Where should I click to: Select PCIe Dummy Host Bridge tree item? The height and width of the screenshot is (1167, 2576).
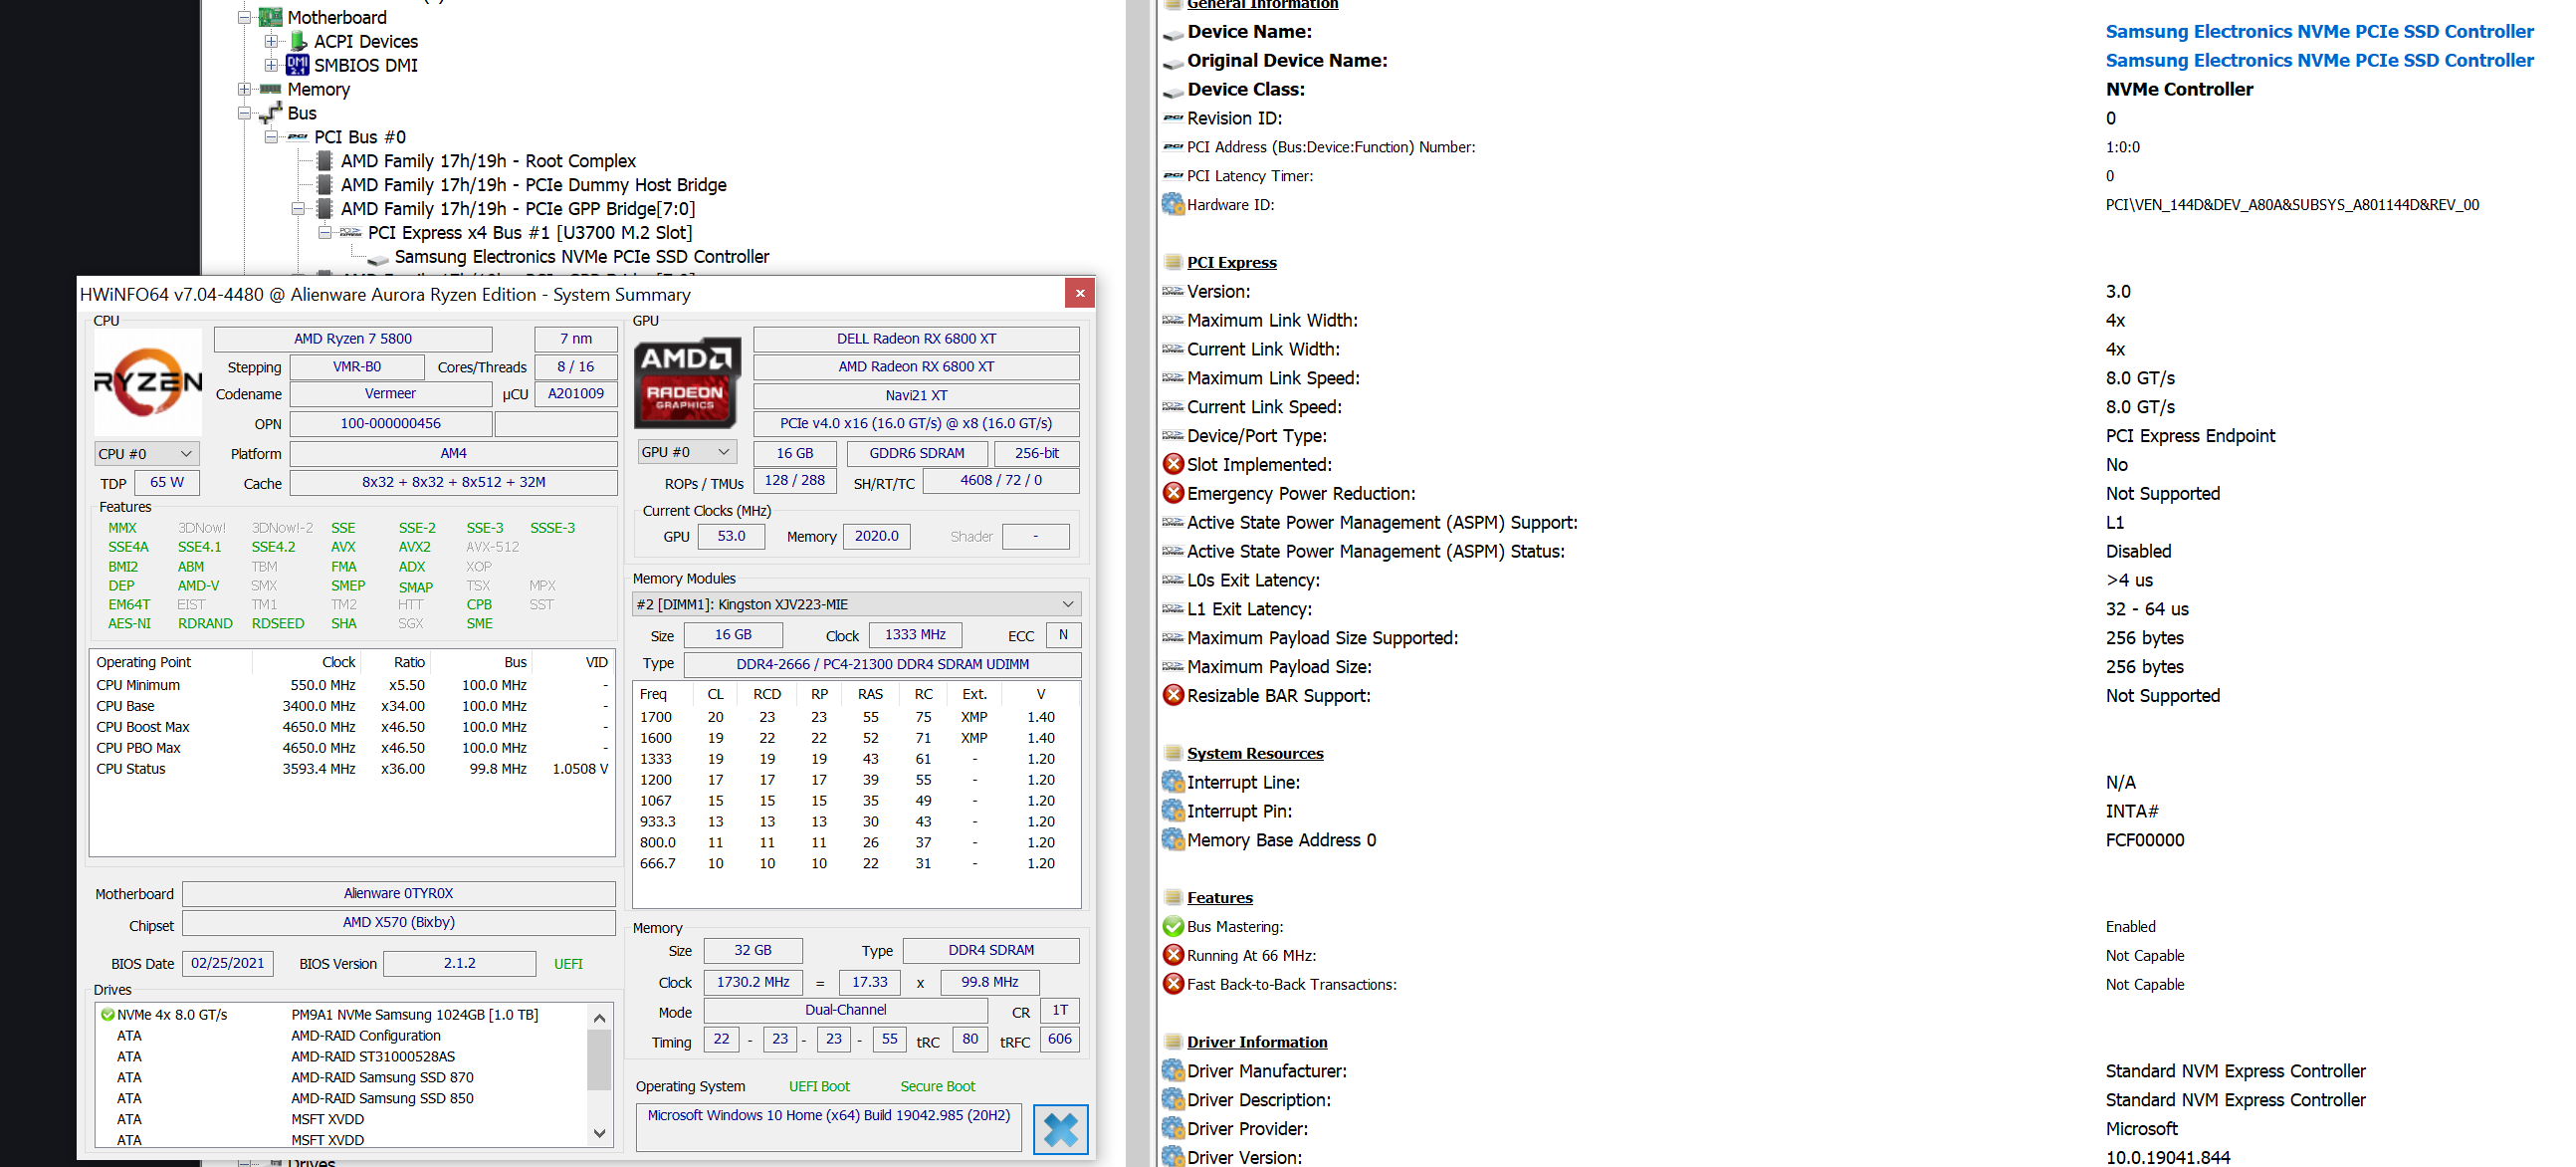533,185
